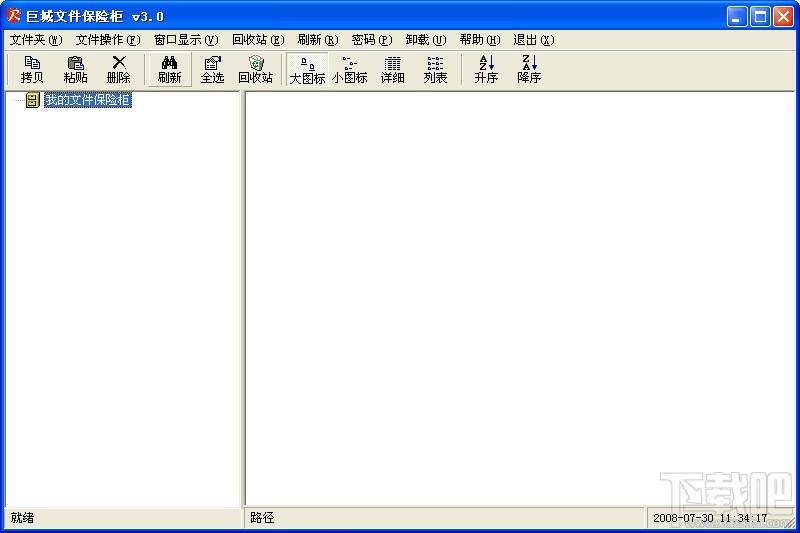Select 我的文件保险柜 tree node
This screenshot has height=533, width=800.
pyautogui.click(x=88, y=99)
